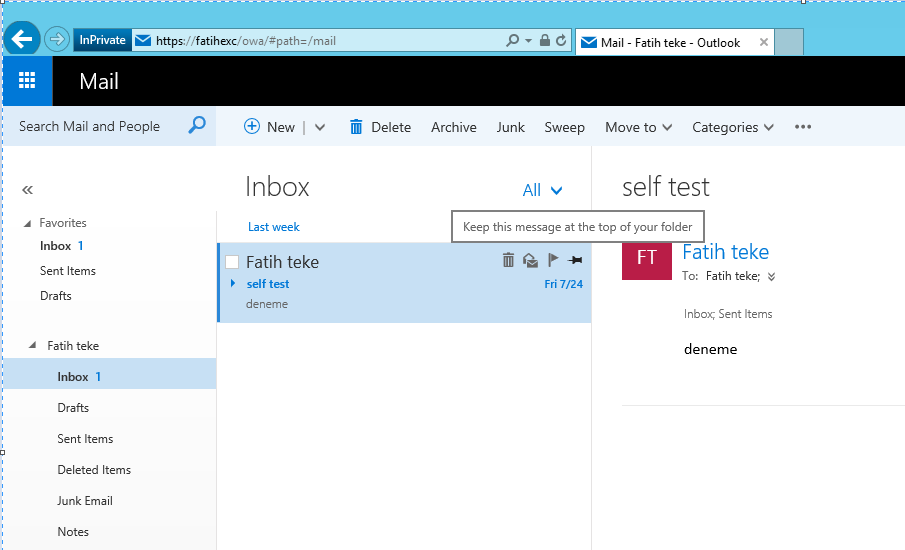Open Drafts under Fatih teke mailbox

73,407
